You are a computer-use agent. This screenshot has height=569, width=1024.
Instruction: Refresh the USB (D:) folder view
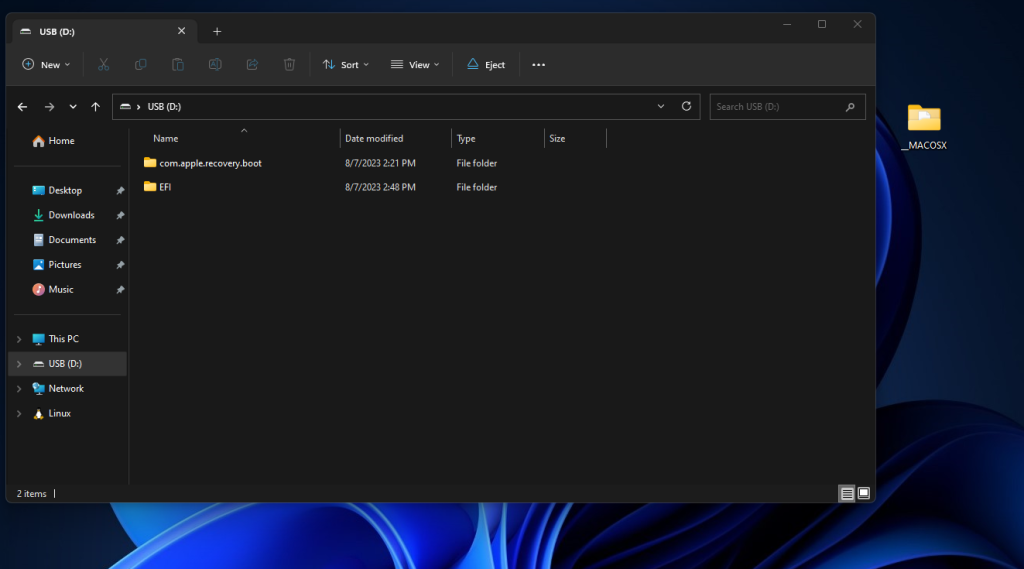(x=686, y=106)
